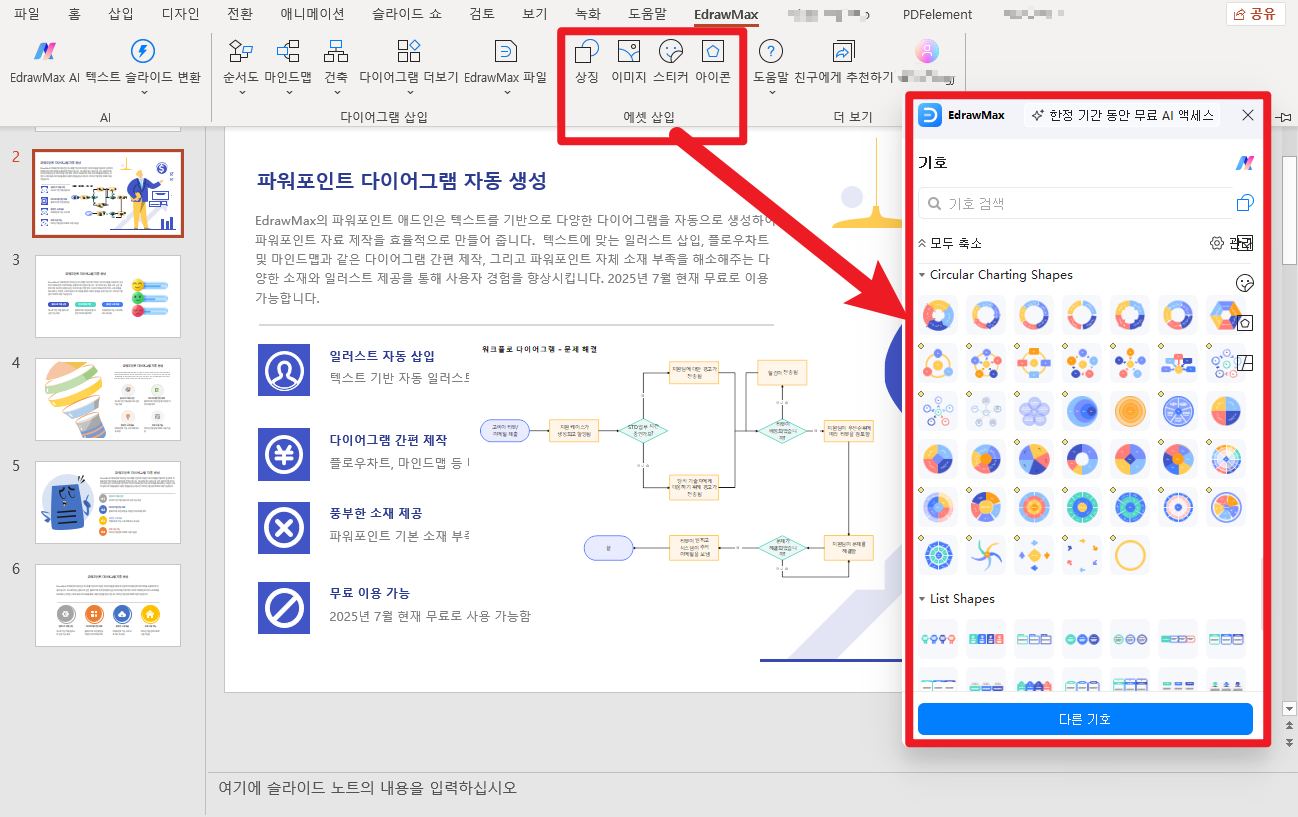Open the 건축 dropdown arrow

[x=336, y=93]
